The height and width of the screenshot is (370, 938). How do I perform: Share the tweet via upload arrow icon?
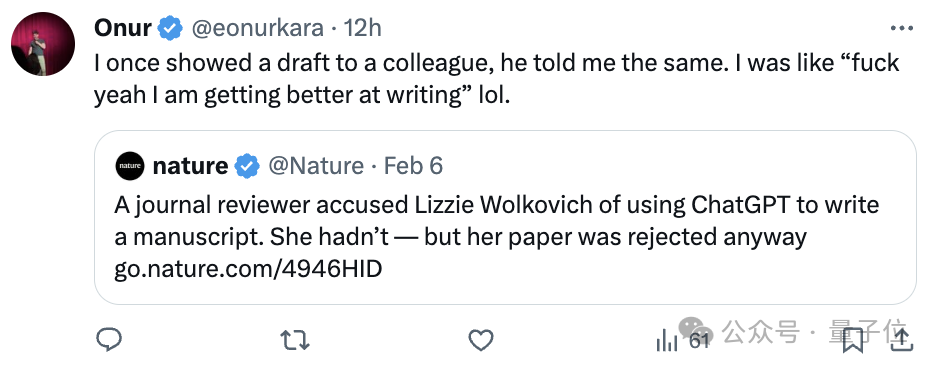click(x=902, y=341)
